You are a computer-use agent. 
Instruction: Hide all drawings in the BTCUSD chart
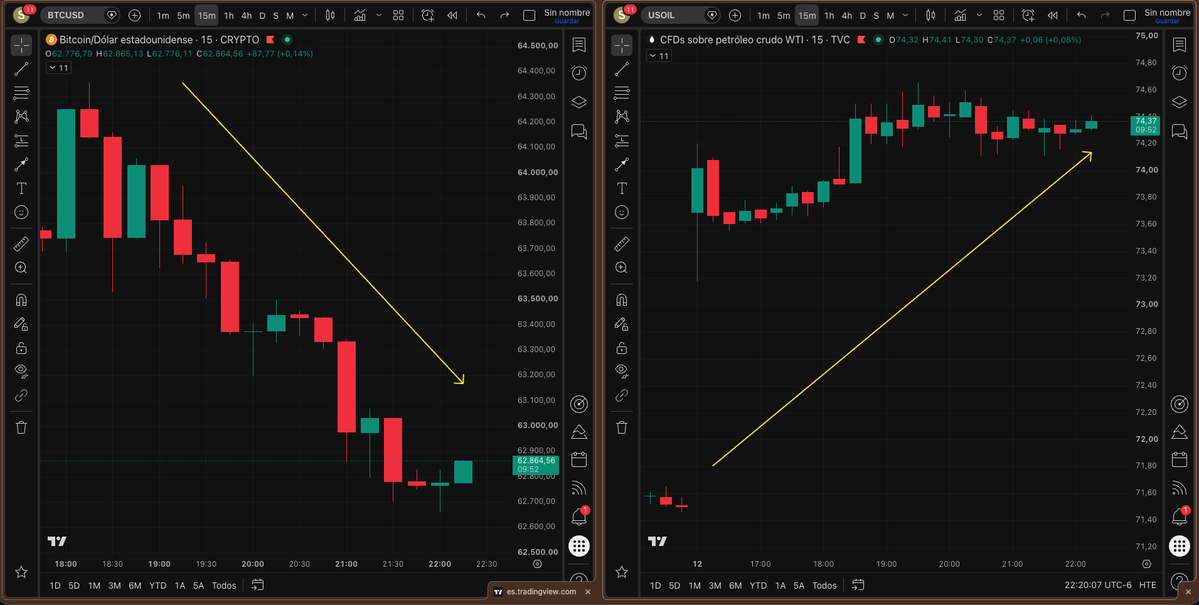21,372
